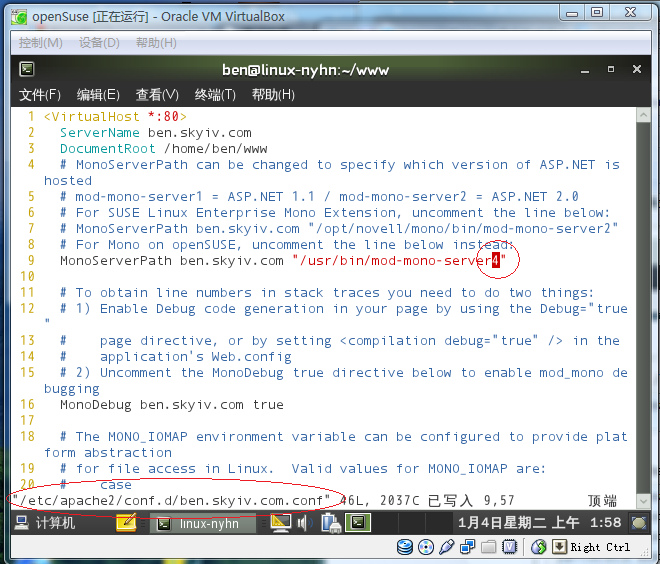Open the VirtualBox 帮助(H) menu

coord(156,43)
